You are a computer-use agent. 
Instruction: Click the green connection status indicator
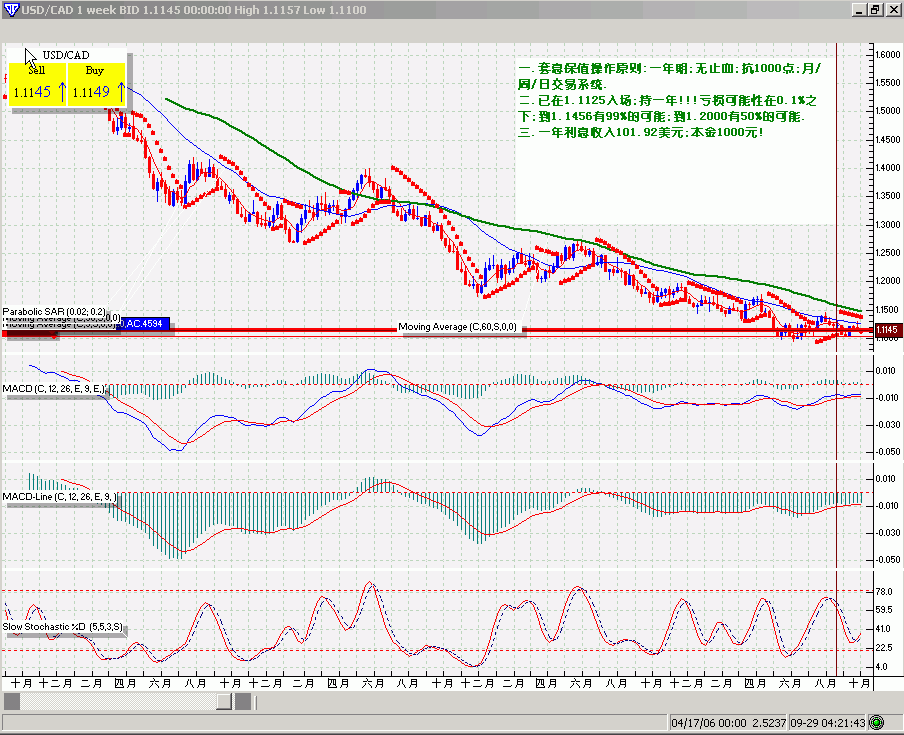pos(876,722)
